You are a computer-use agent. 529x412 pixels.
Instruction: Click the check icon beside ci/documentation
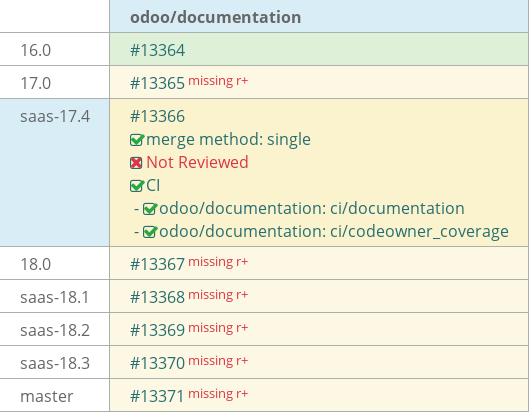click(150, 209)
